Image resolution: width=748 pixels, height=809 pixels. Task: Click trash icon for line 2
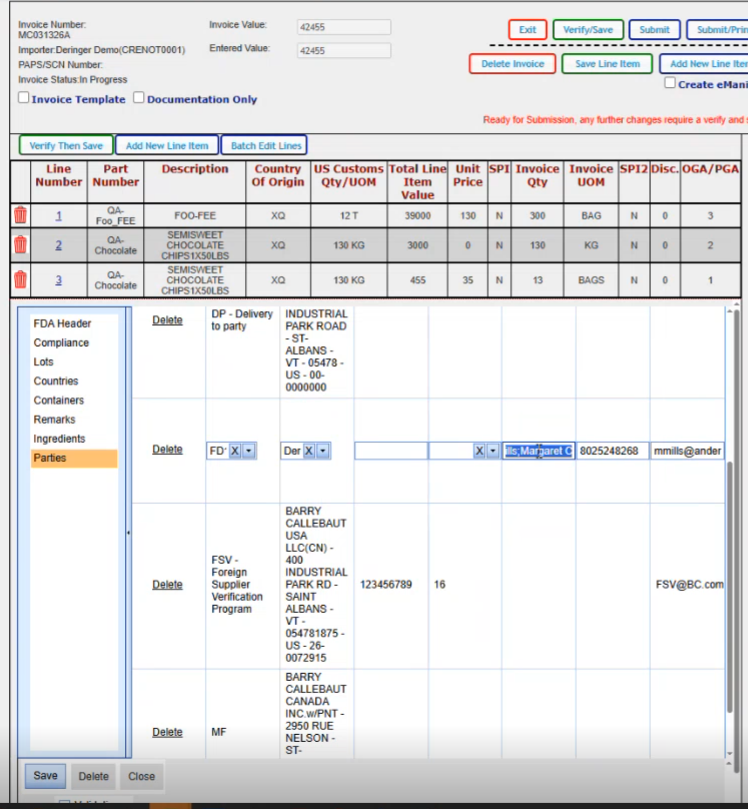pos(20,245)
